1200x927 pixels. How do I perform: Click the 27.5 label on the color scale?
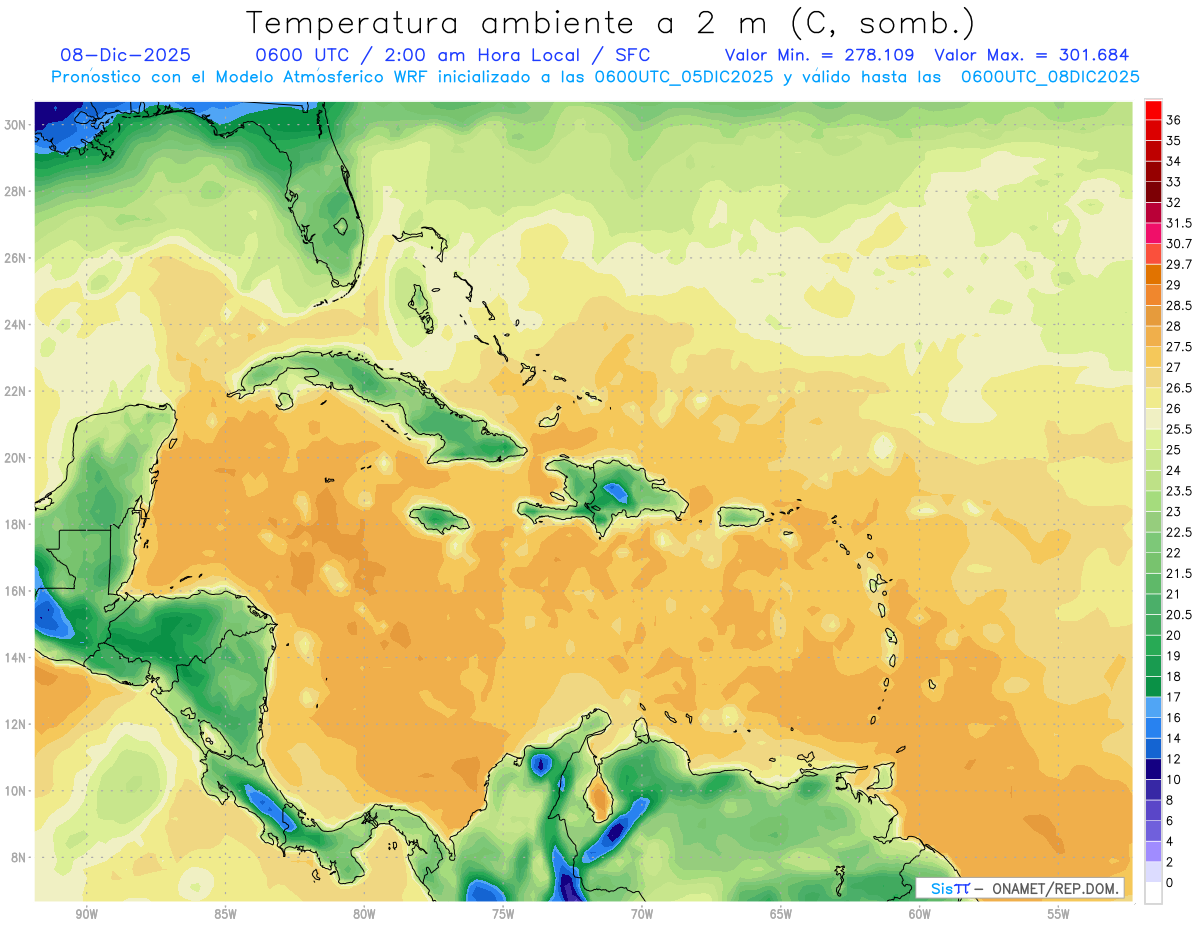pyautogui.click(x=1179, y=347)
